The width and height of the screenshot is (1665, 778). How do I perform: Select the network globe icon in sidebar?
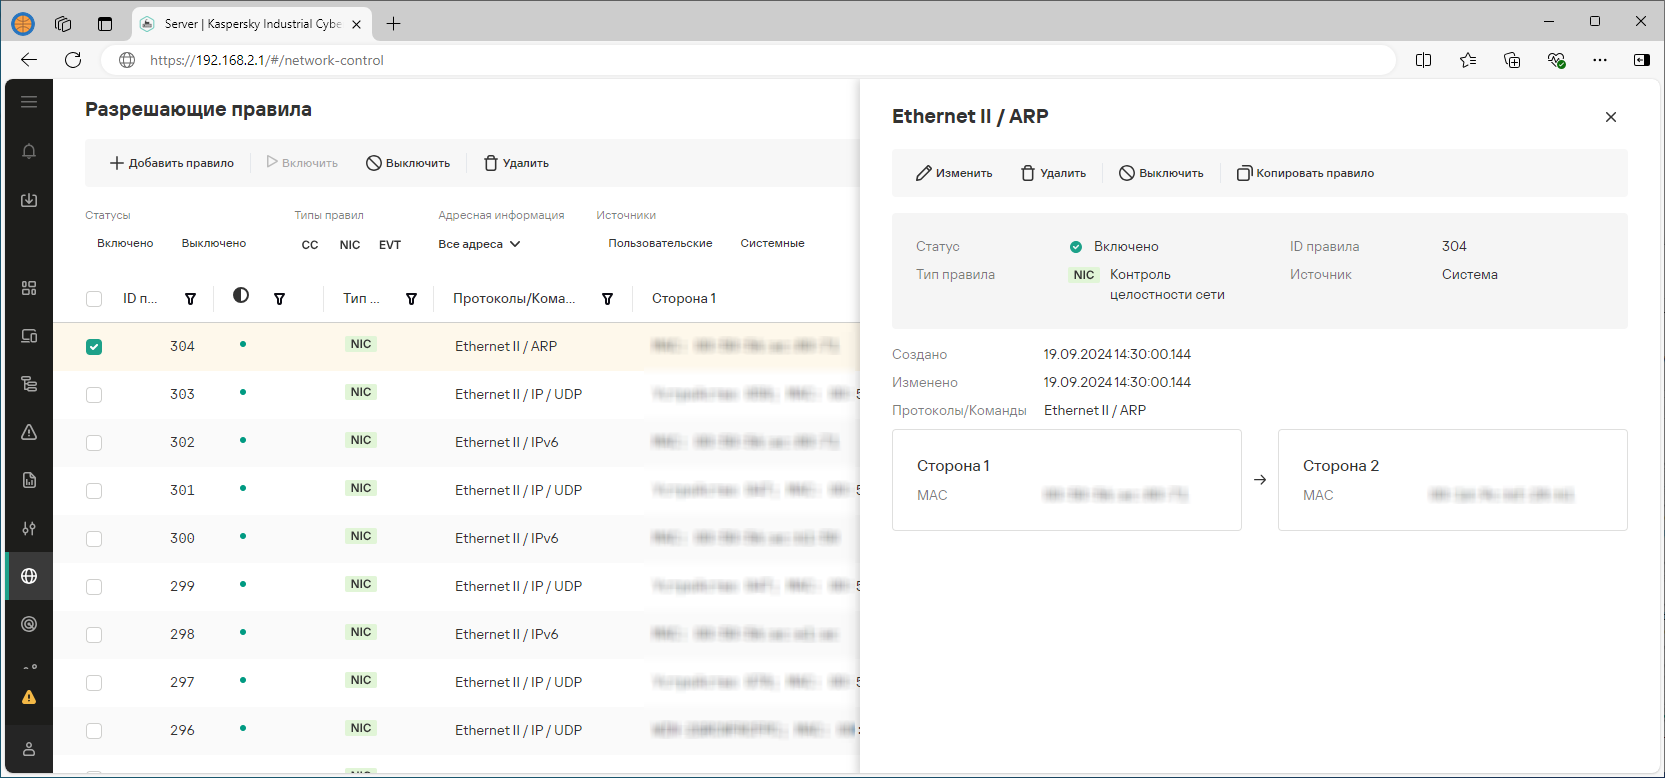click(x=29, y=576)
